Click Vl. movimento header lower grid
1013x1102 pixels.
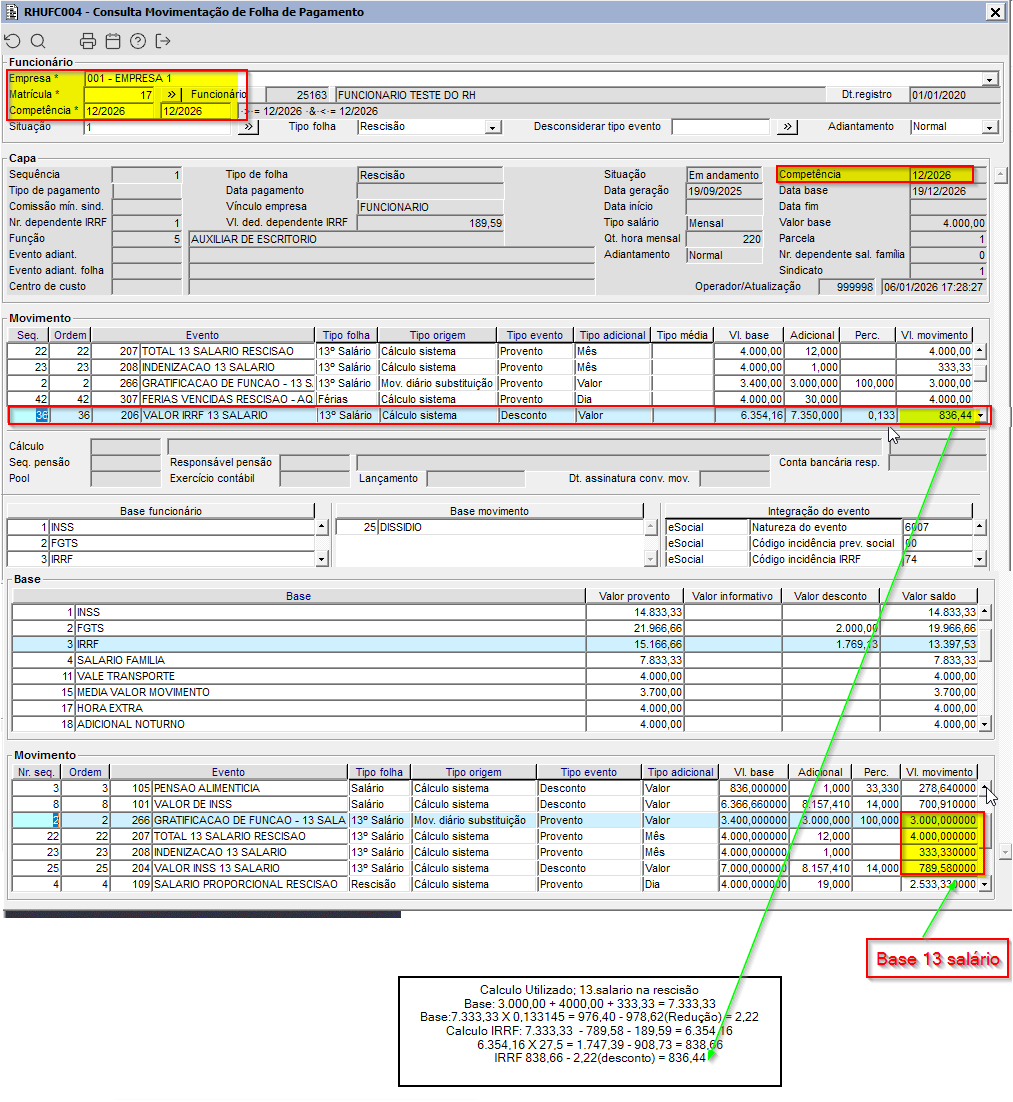(x=939, y=772)
